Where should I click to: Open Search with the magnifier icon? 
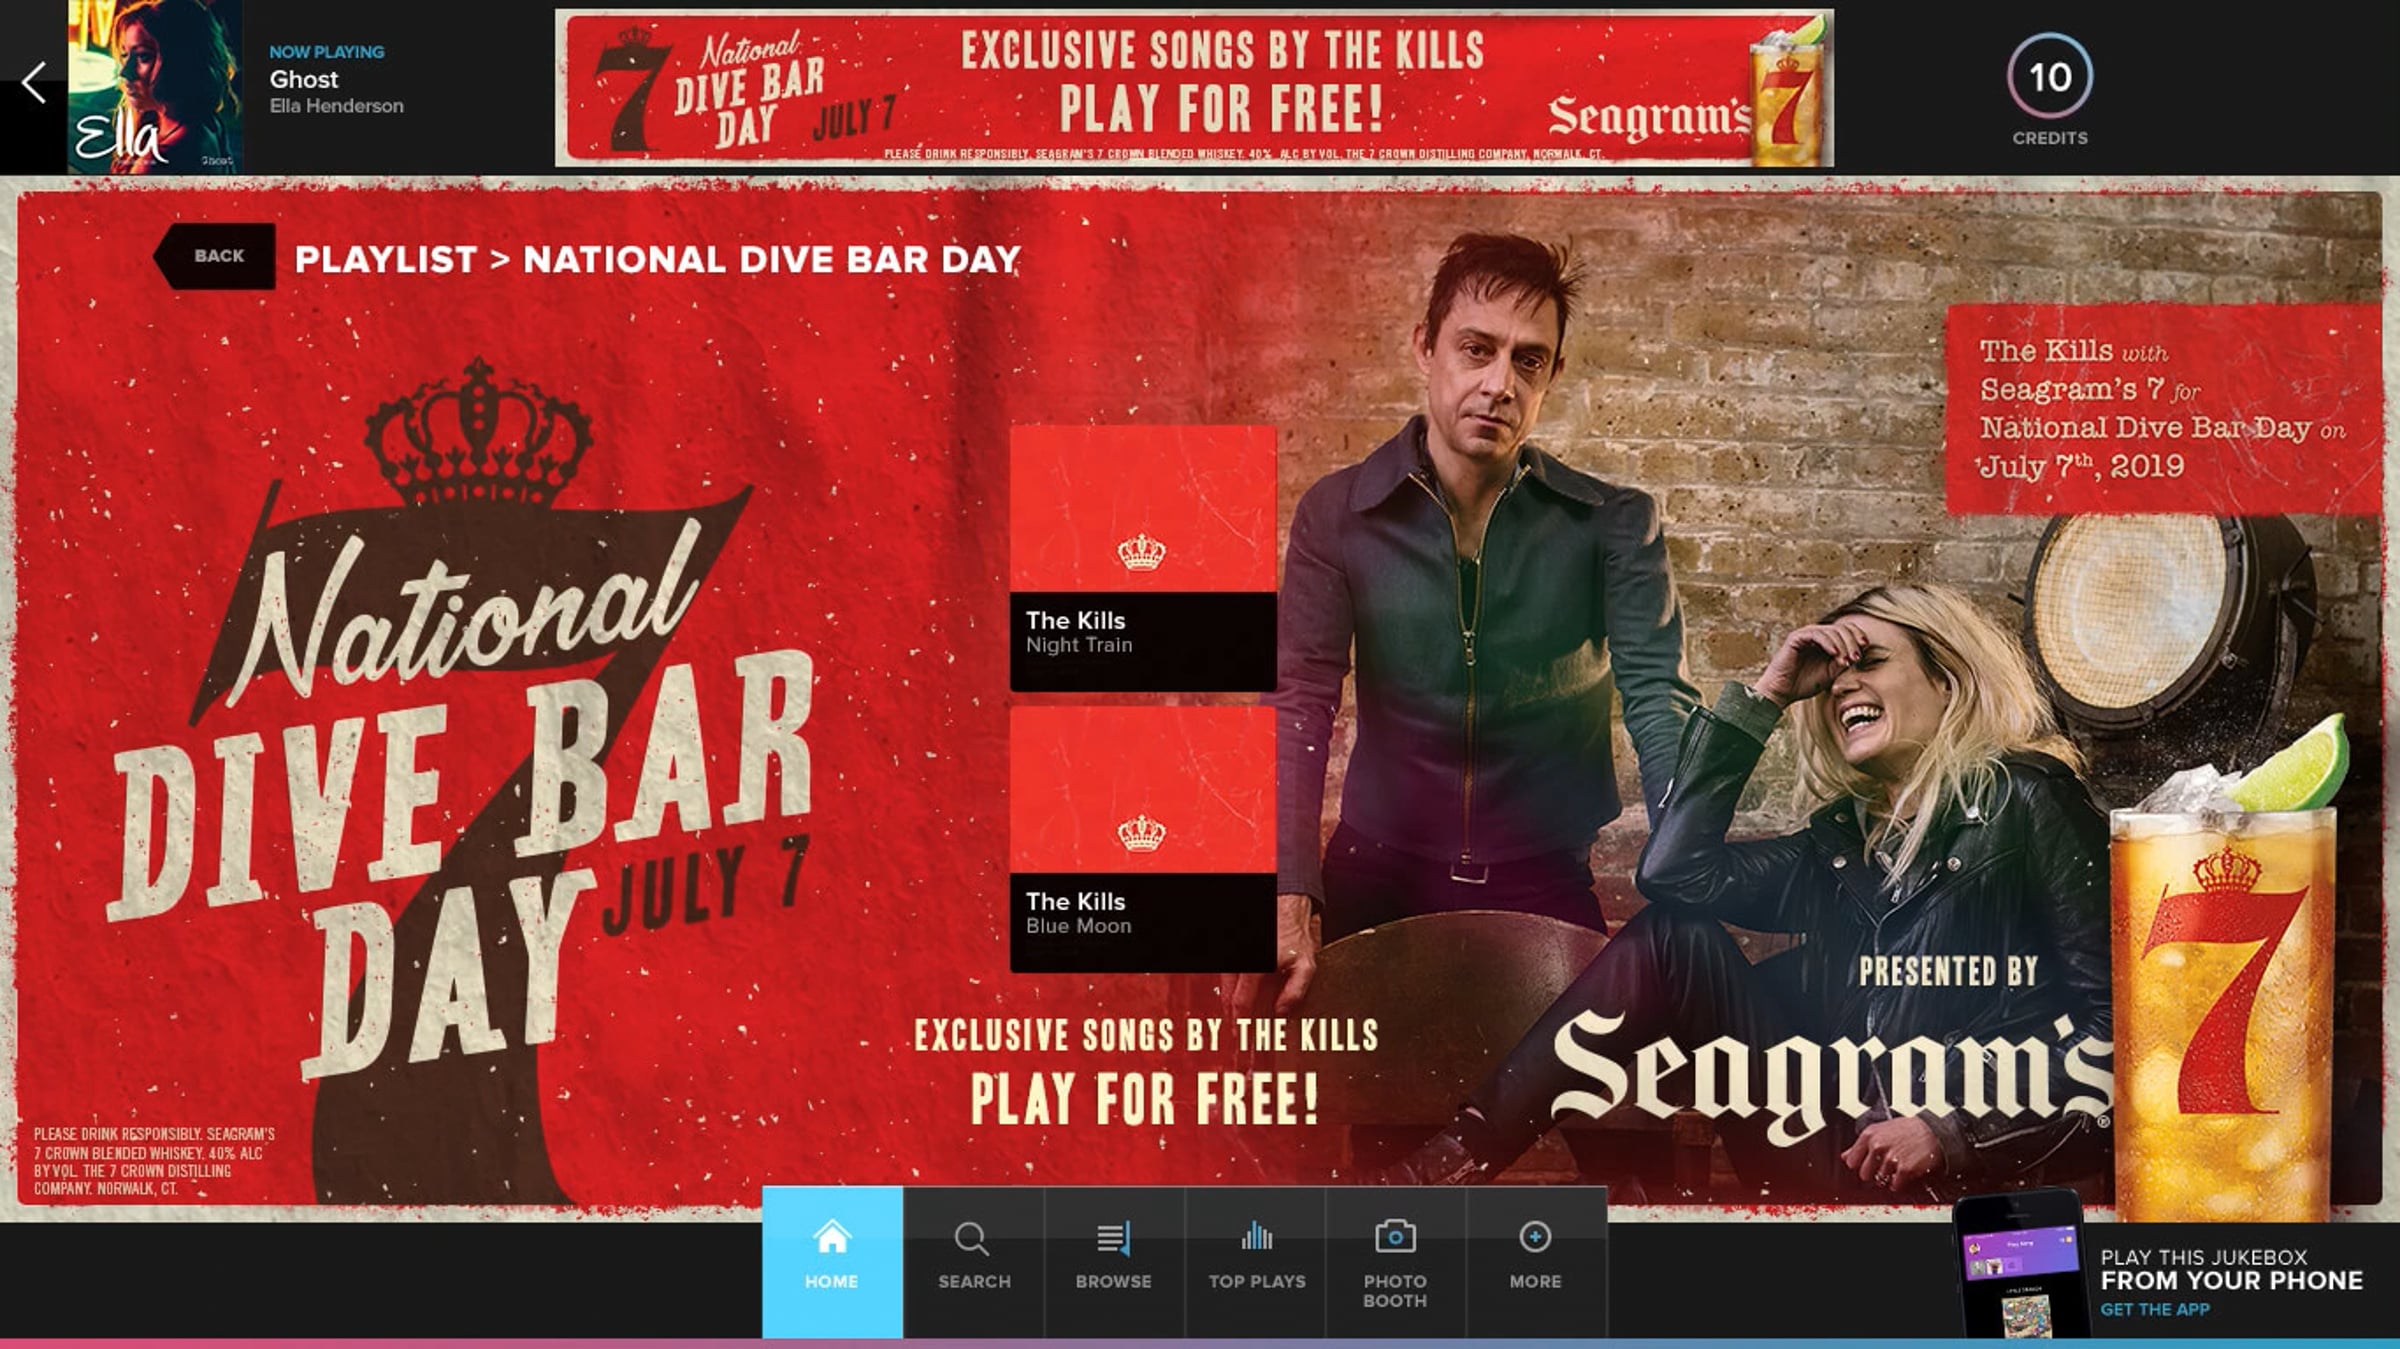pos(973,1262)
